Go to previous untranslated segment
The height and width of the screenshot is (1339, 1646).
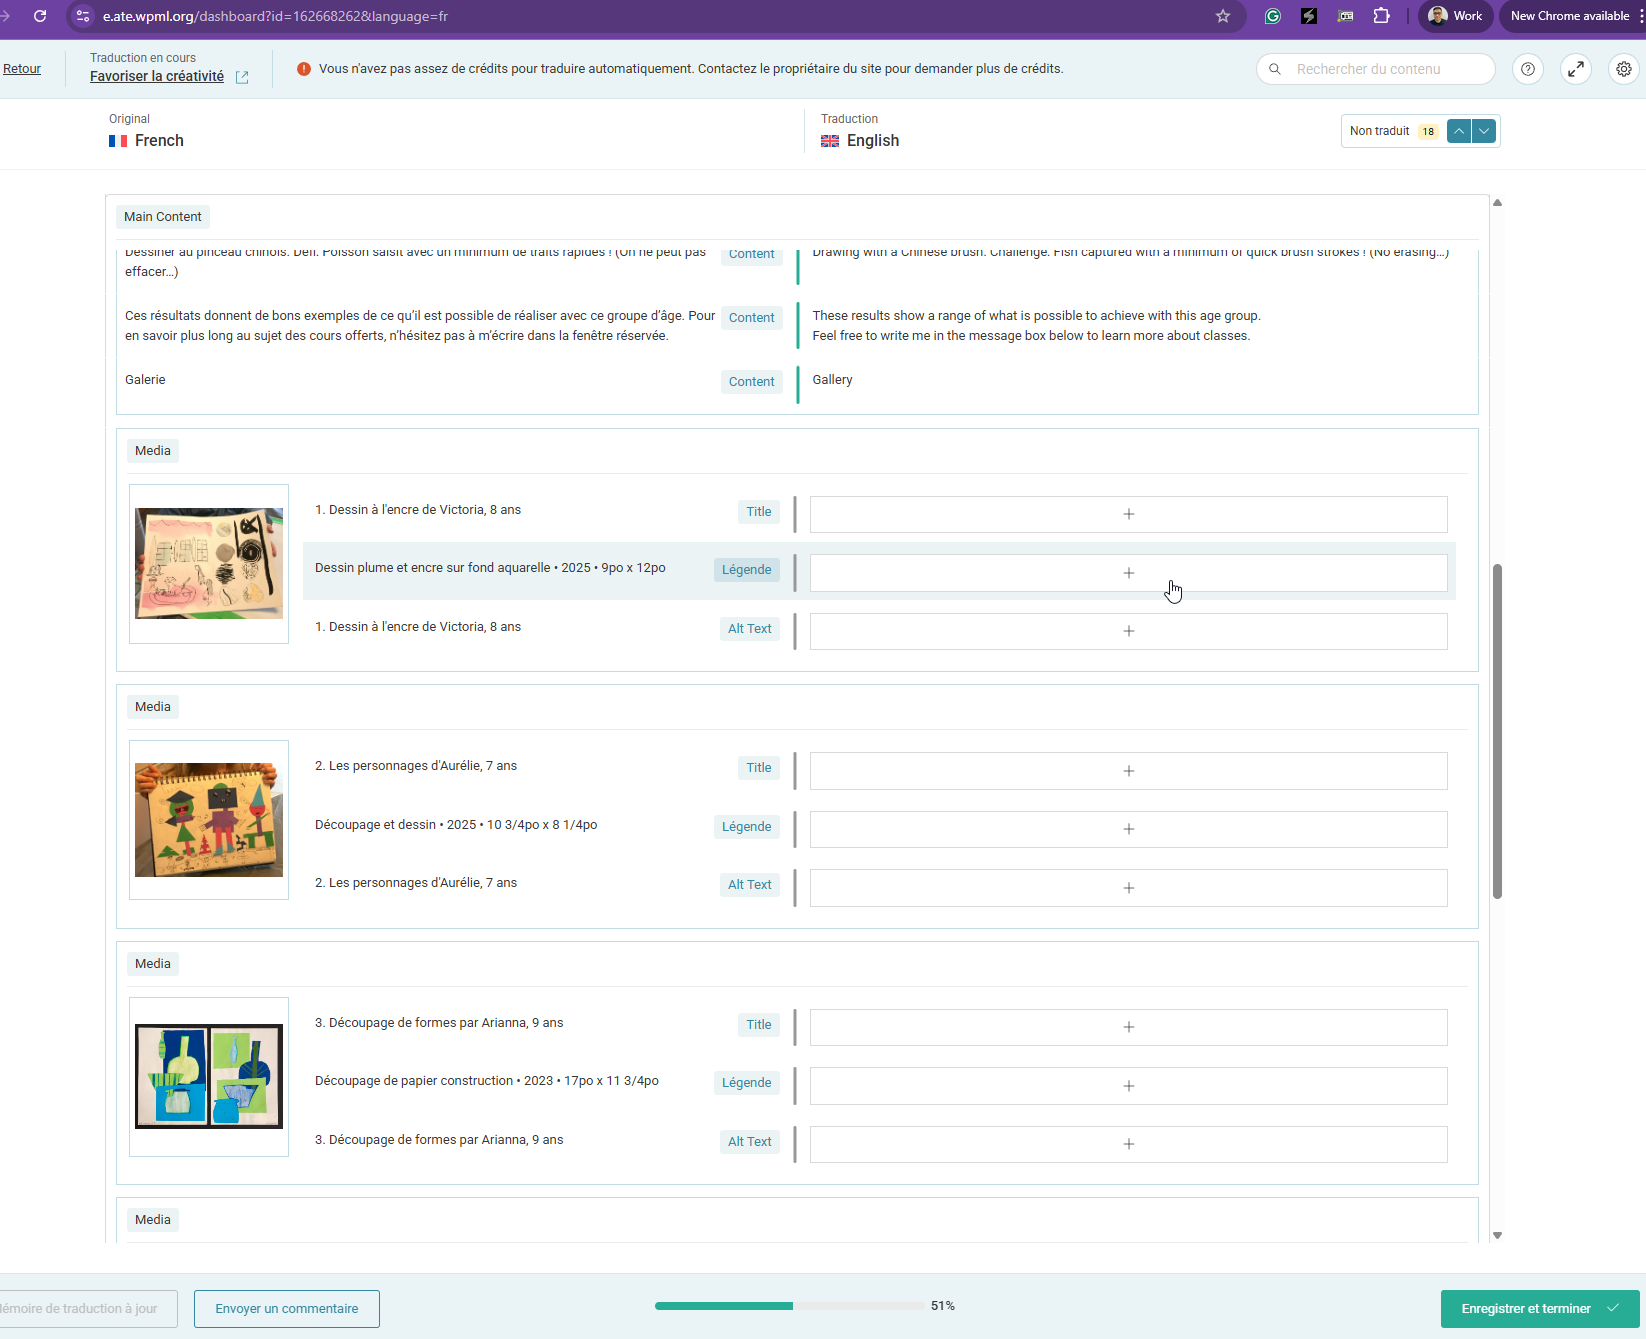(1459, 131)
